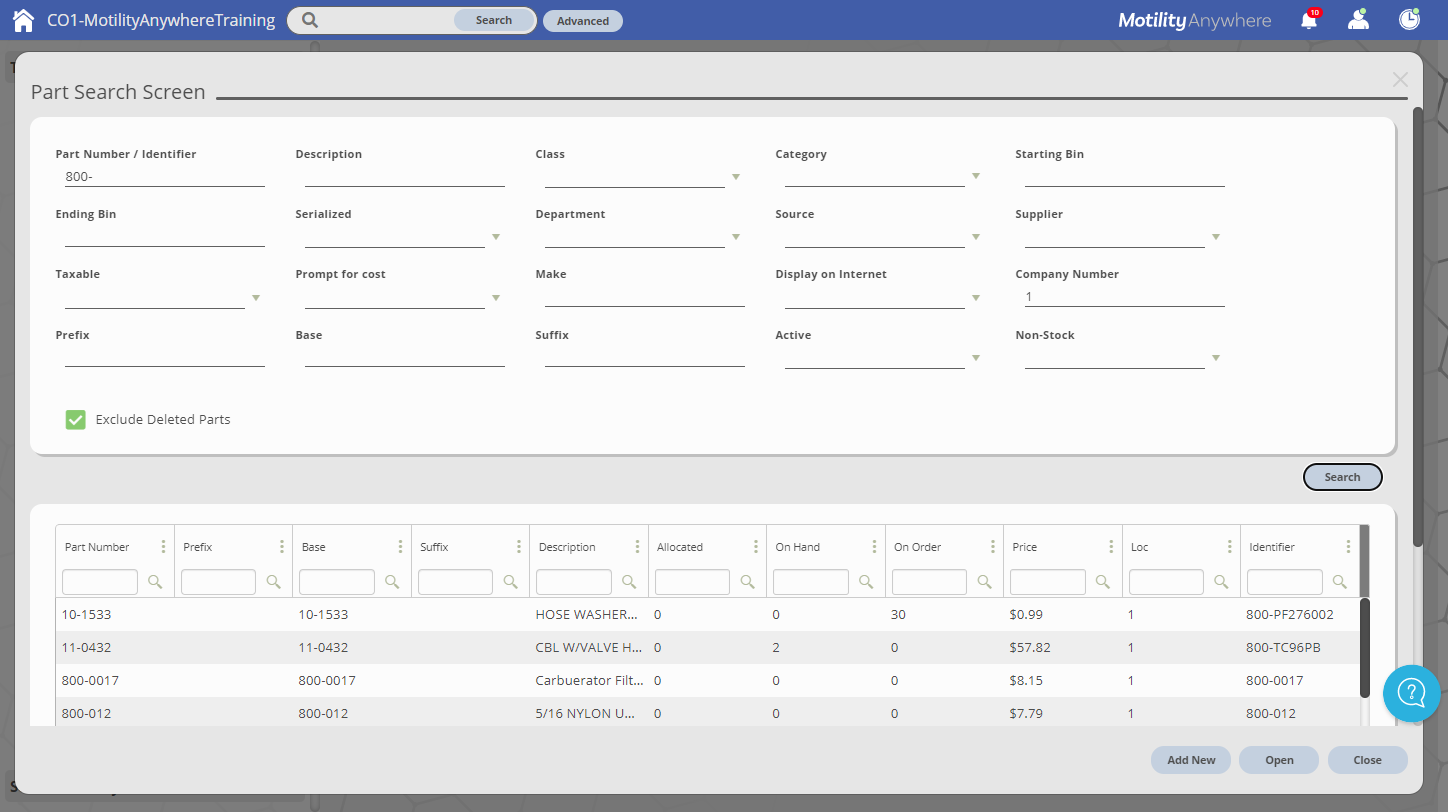
Task: Click Price column filter magnifier
Action: coord(1103,582)
